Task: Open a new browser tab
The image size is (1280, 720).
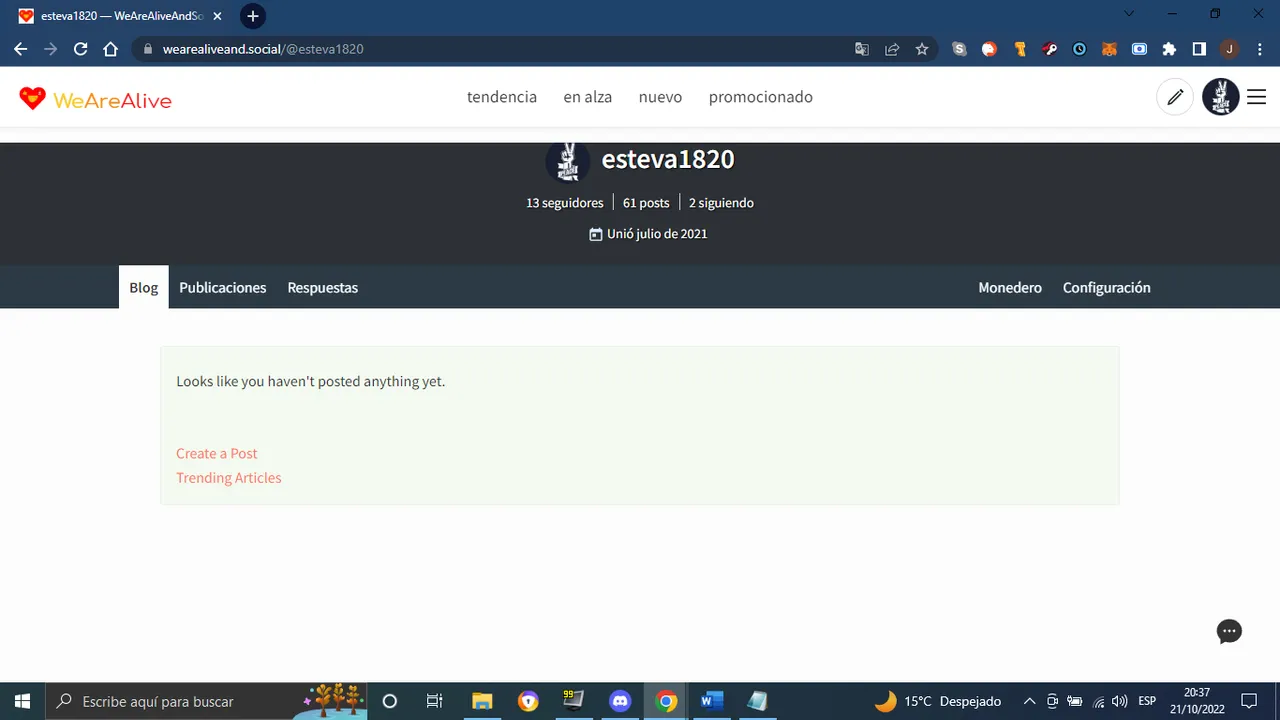Action: (x=253, y=16)
